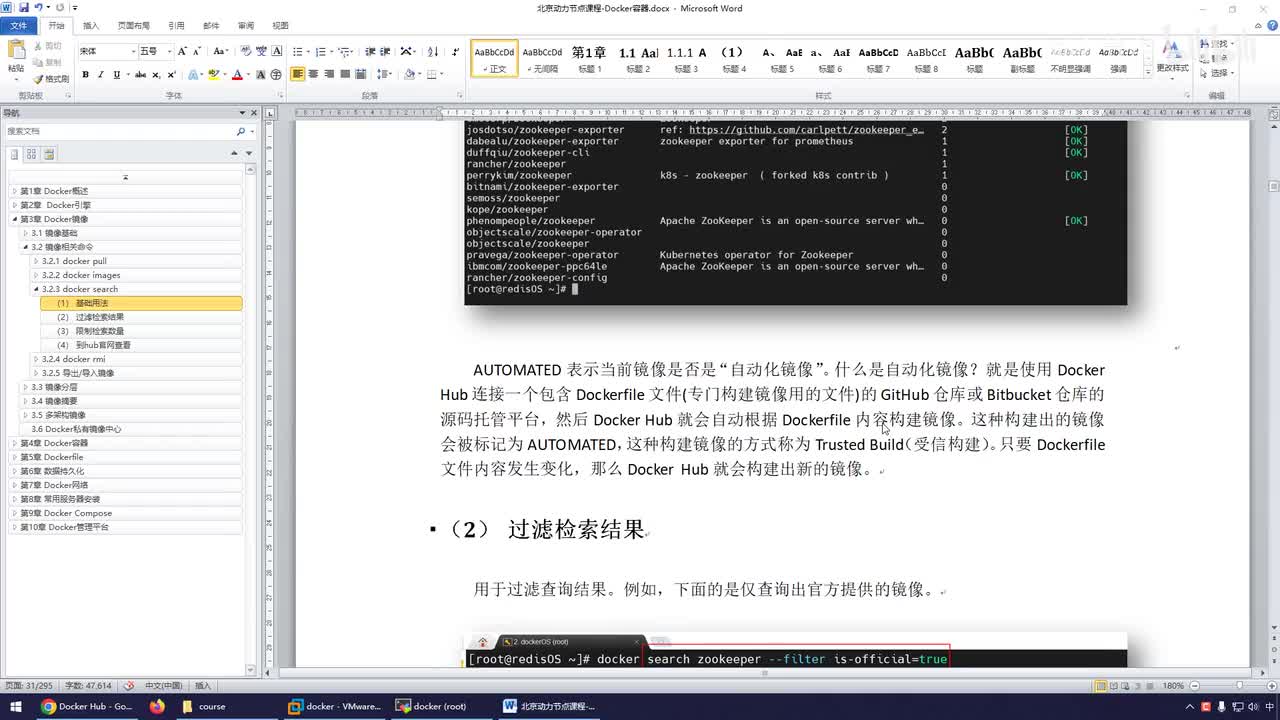Open the font size dropdown
Viewport: 1280px width, 720px height.
[169, 51]
